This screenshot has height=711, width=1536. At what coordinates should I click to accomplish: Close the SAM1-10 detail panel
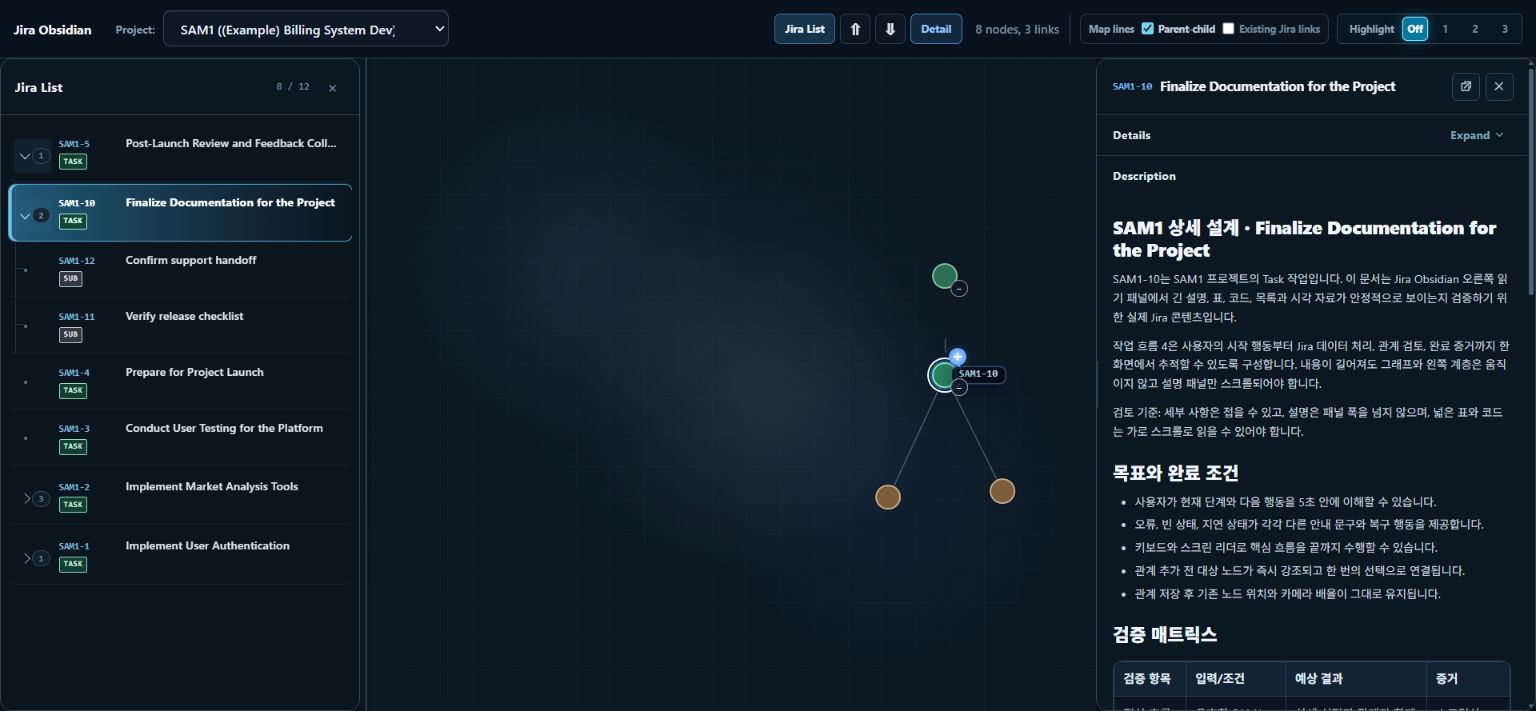(1499, 86)
